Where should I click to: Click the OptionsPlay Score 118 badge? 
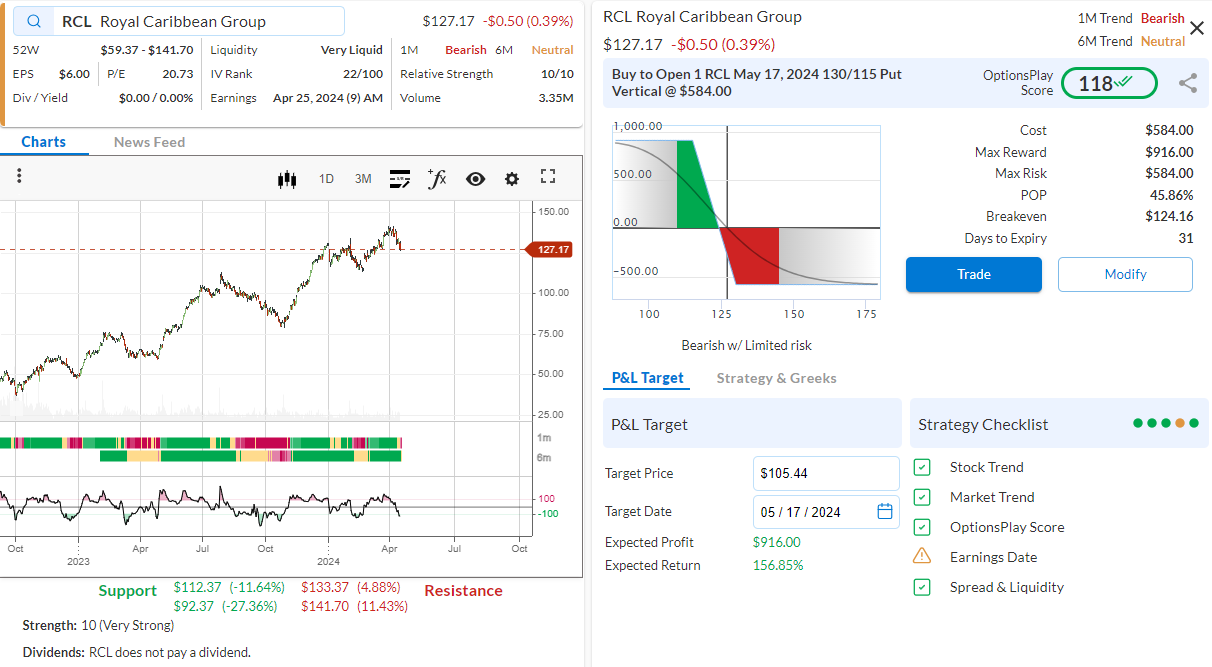(1108, 83)
